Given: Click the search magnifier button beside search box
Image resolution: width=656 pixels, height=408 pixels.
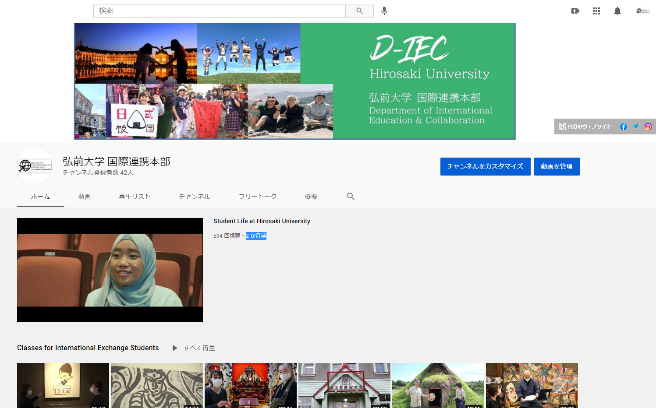Looking at the screenshot, I should (x=359, y=11).
